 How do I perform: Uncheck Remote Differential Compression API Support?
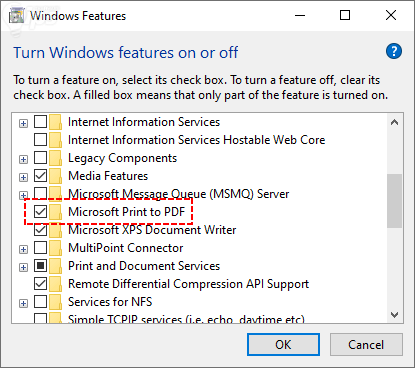pos(41,284)
